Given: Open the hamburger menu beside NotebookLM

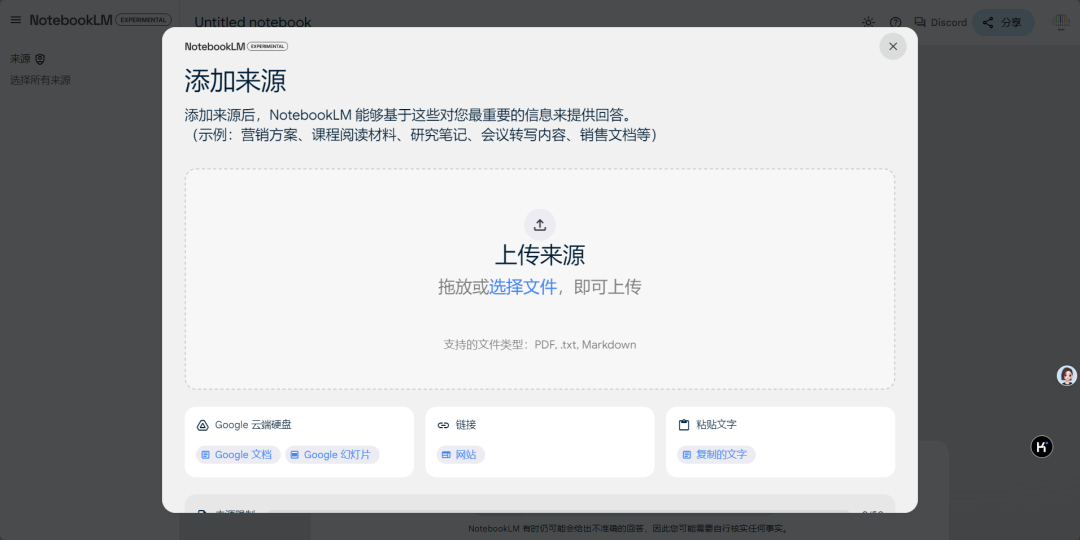Looking at the screenshot, I should [x=15, y=20].
